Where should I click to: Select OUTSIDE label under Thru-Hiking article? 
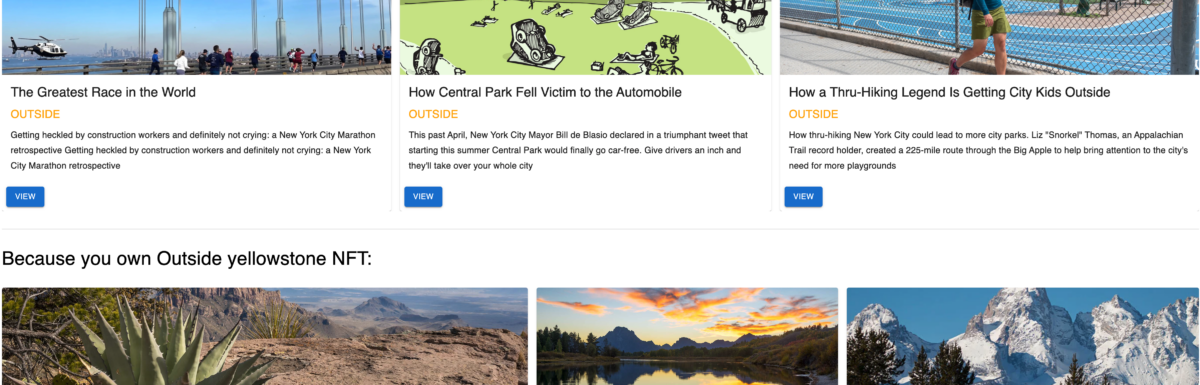point(813,114)
